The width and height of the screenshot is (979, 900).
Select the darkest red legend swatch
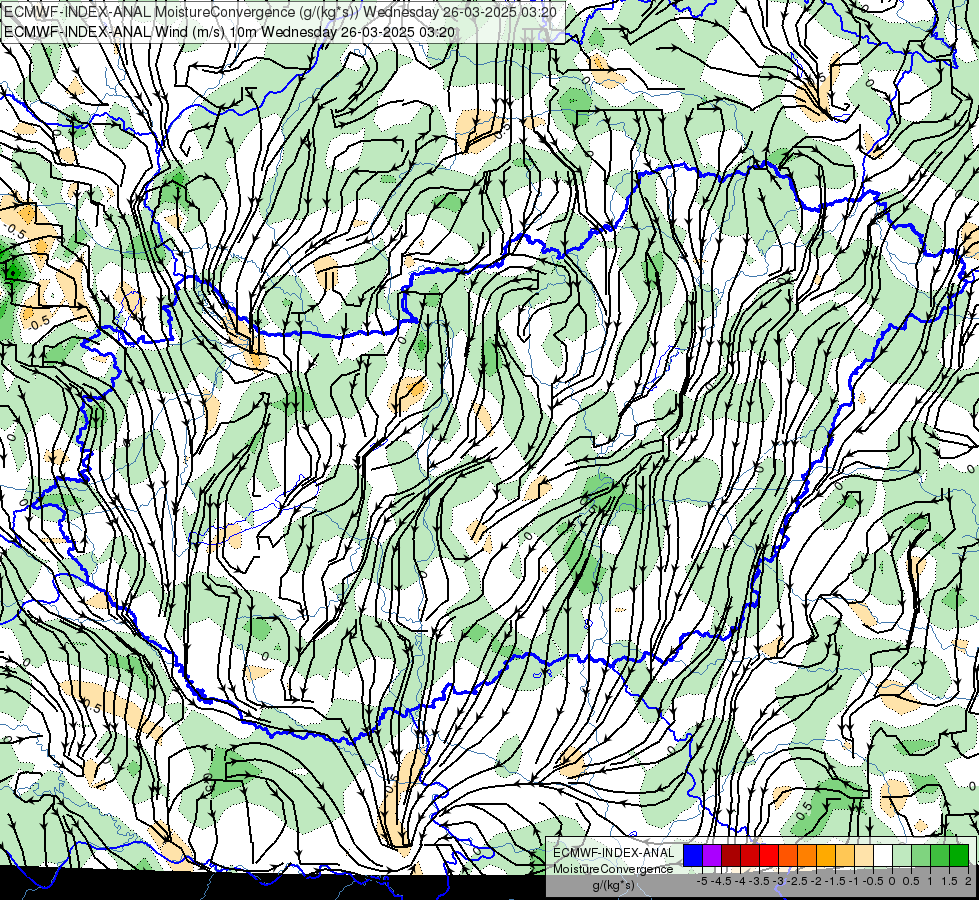(x=731, y=856)
